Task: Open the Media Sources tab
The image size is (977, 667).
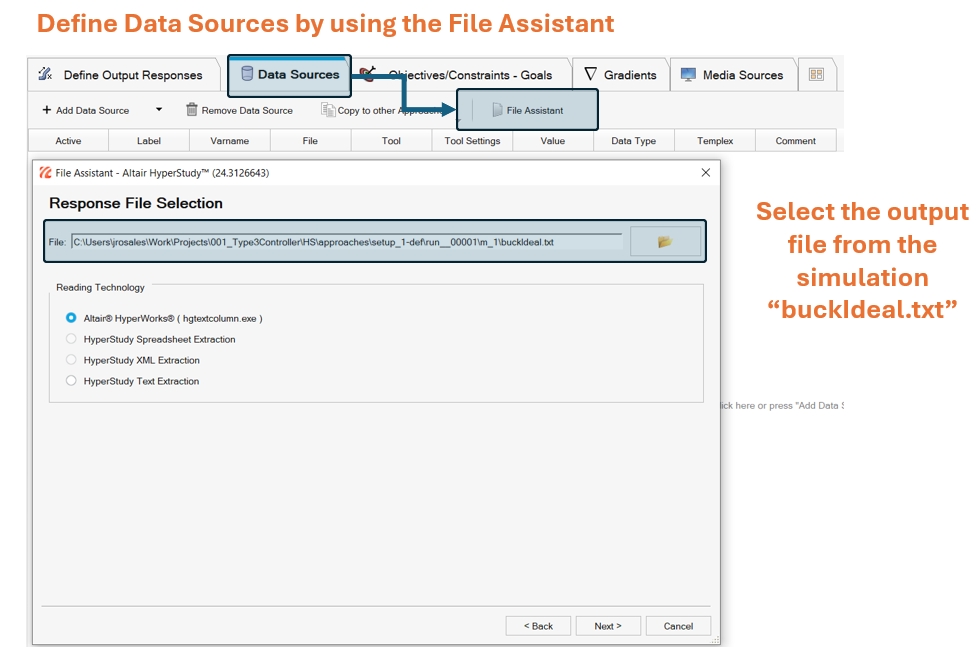Action: pos(733,75)
